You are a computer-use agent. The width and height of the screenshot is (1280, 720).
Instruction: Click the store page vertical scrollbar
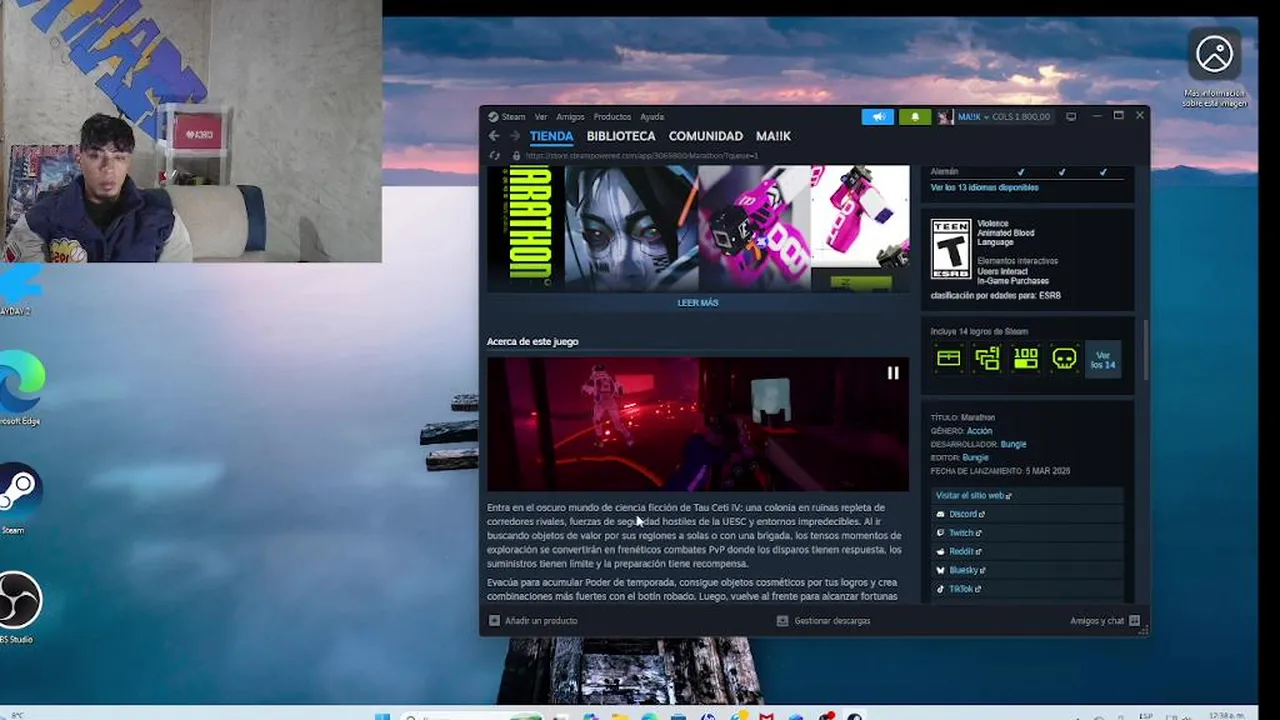pos(1145,350)
